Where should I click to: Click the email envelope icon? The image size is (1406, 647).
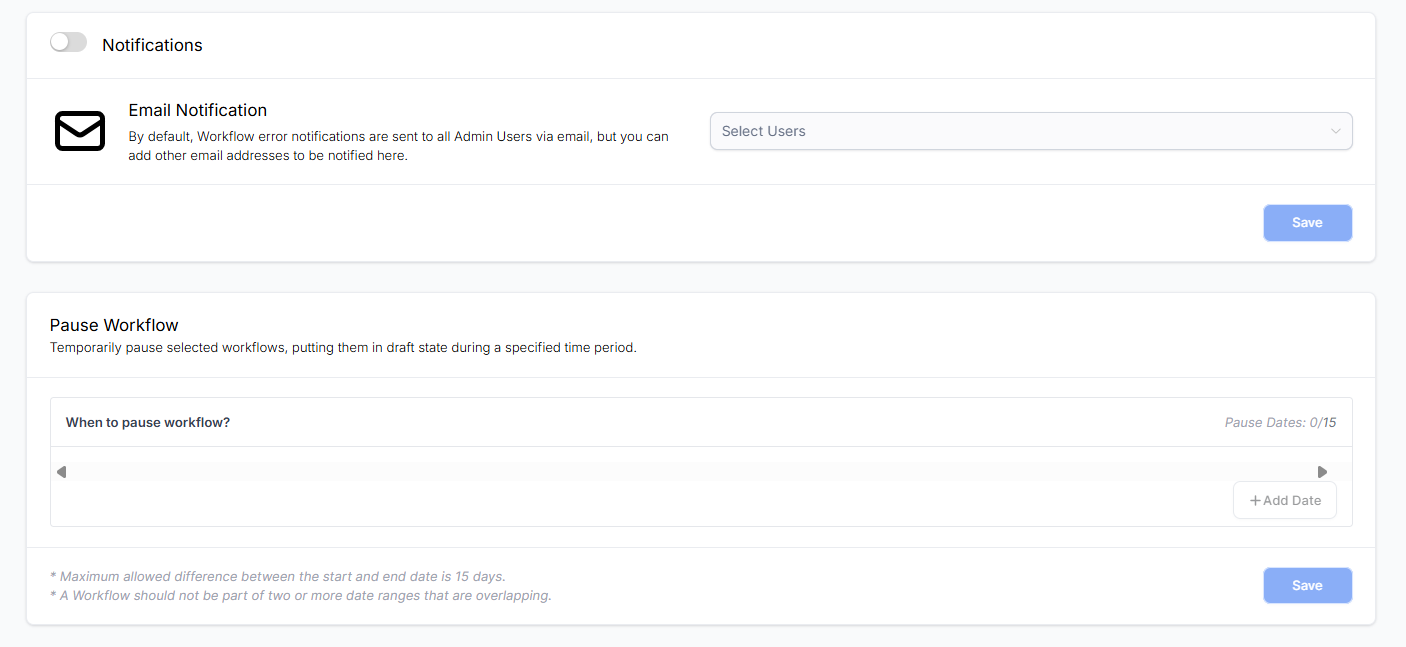pos(80,131)
